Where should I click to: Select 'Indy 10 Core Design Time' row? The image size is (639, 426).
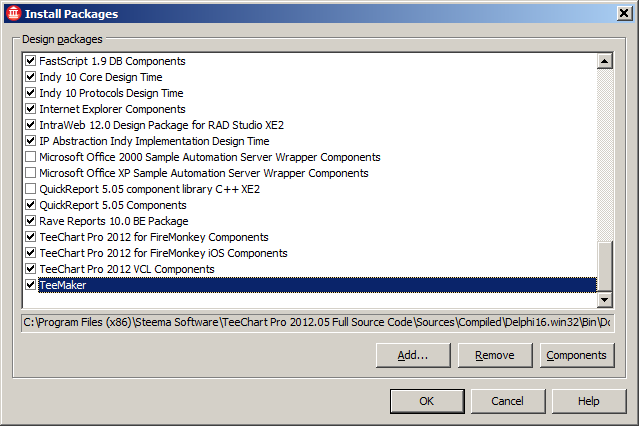tap(101, 77)
